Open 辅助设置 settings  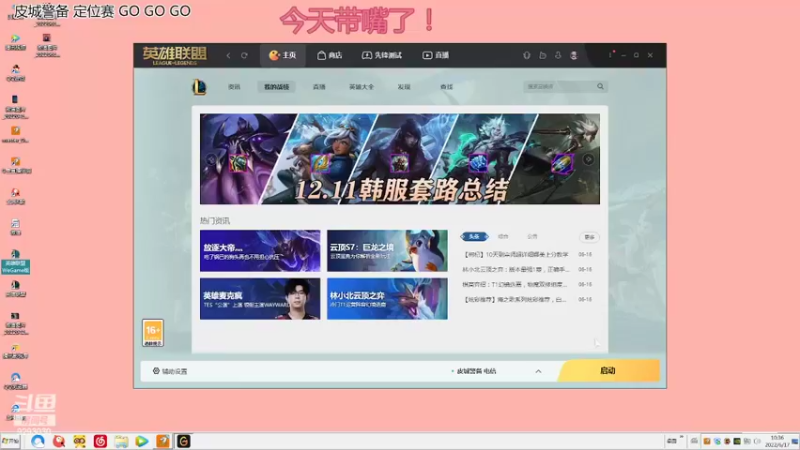pos(170,371)
